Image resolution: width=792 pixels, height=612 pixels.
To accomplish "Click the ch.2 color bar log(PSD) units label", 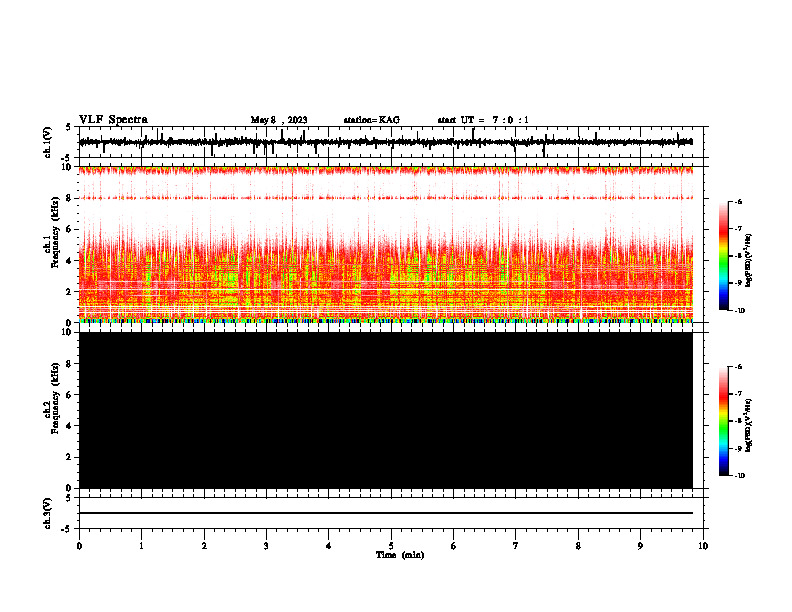I will [749, 425].
